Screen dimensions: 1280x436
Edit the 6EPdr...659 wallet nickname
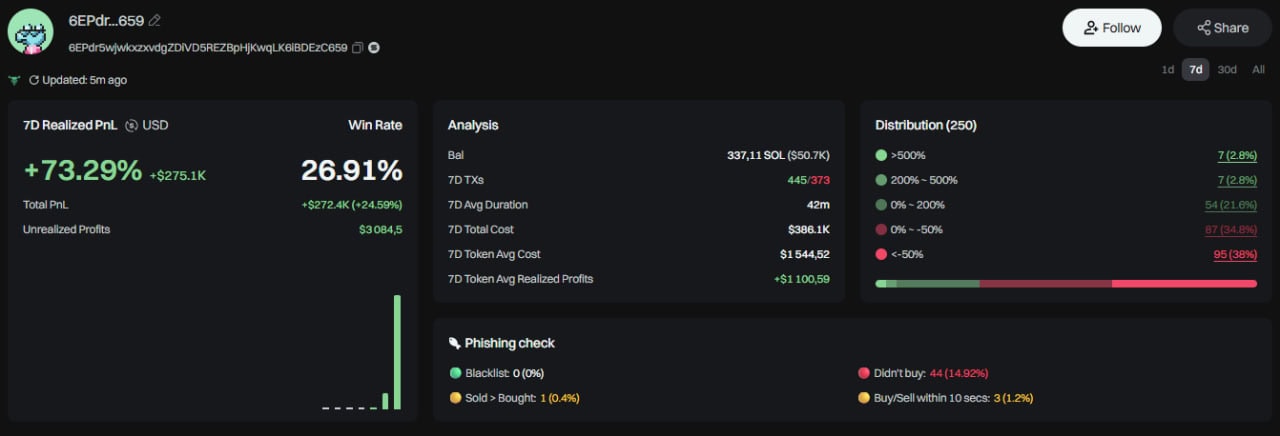(154, 21)
